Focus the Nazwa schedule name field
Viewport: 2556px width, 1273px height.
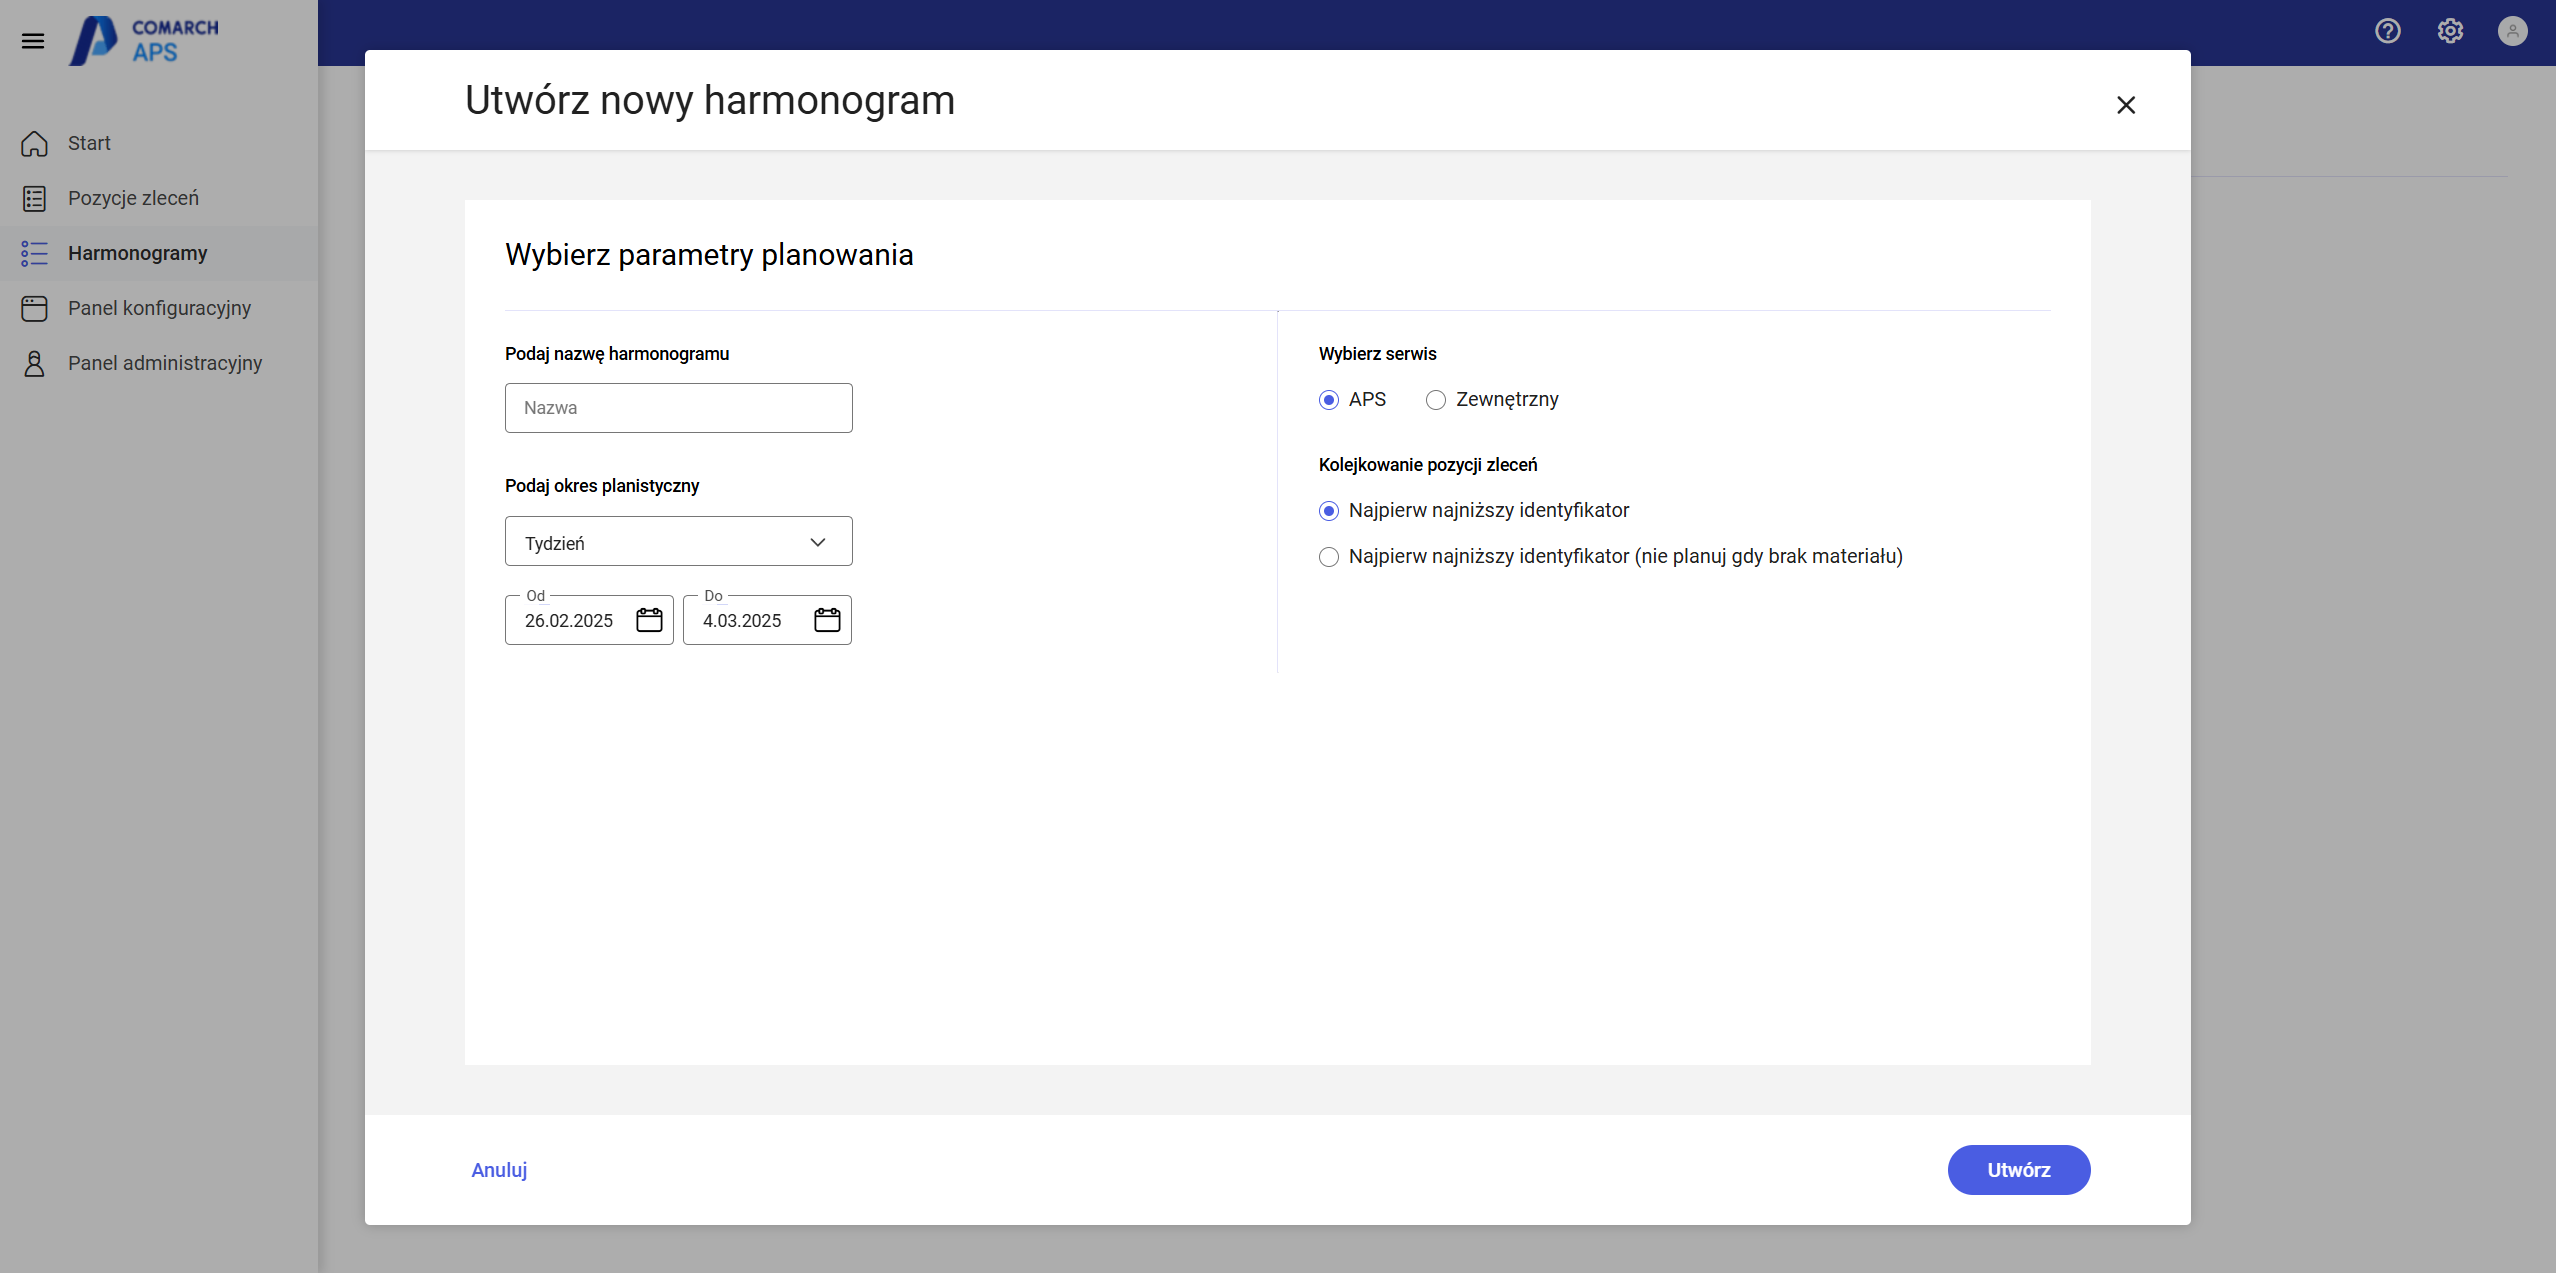(679, 408)
